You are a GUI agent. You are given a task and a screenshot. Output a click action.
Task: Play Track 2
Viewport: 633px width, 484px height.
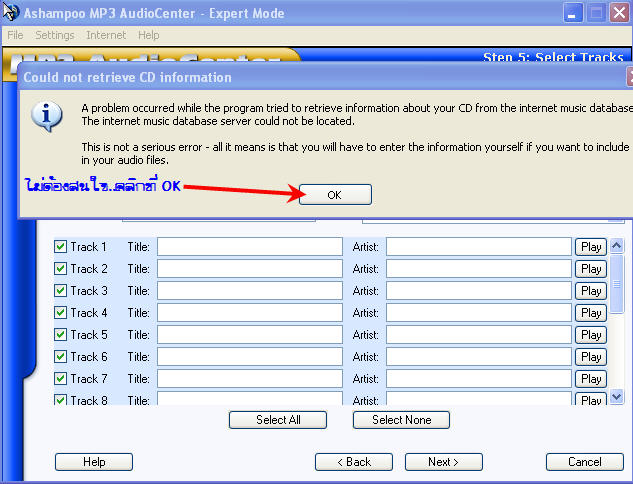pyautogui.click(x=591, y=268)
